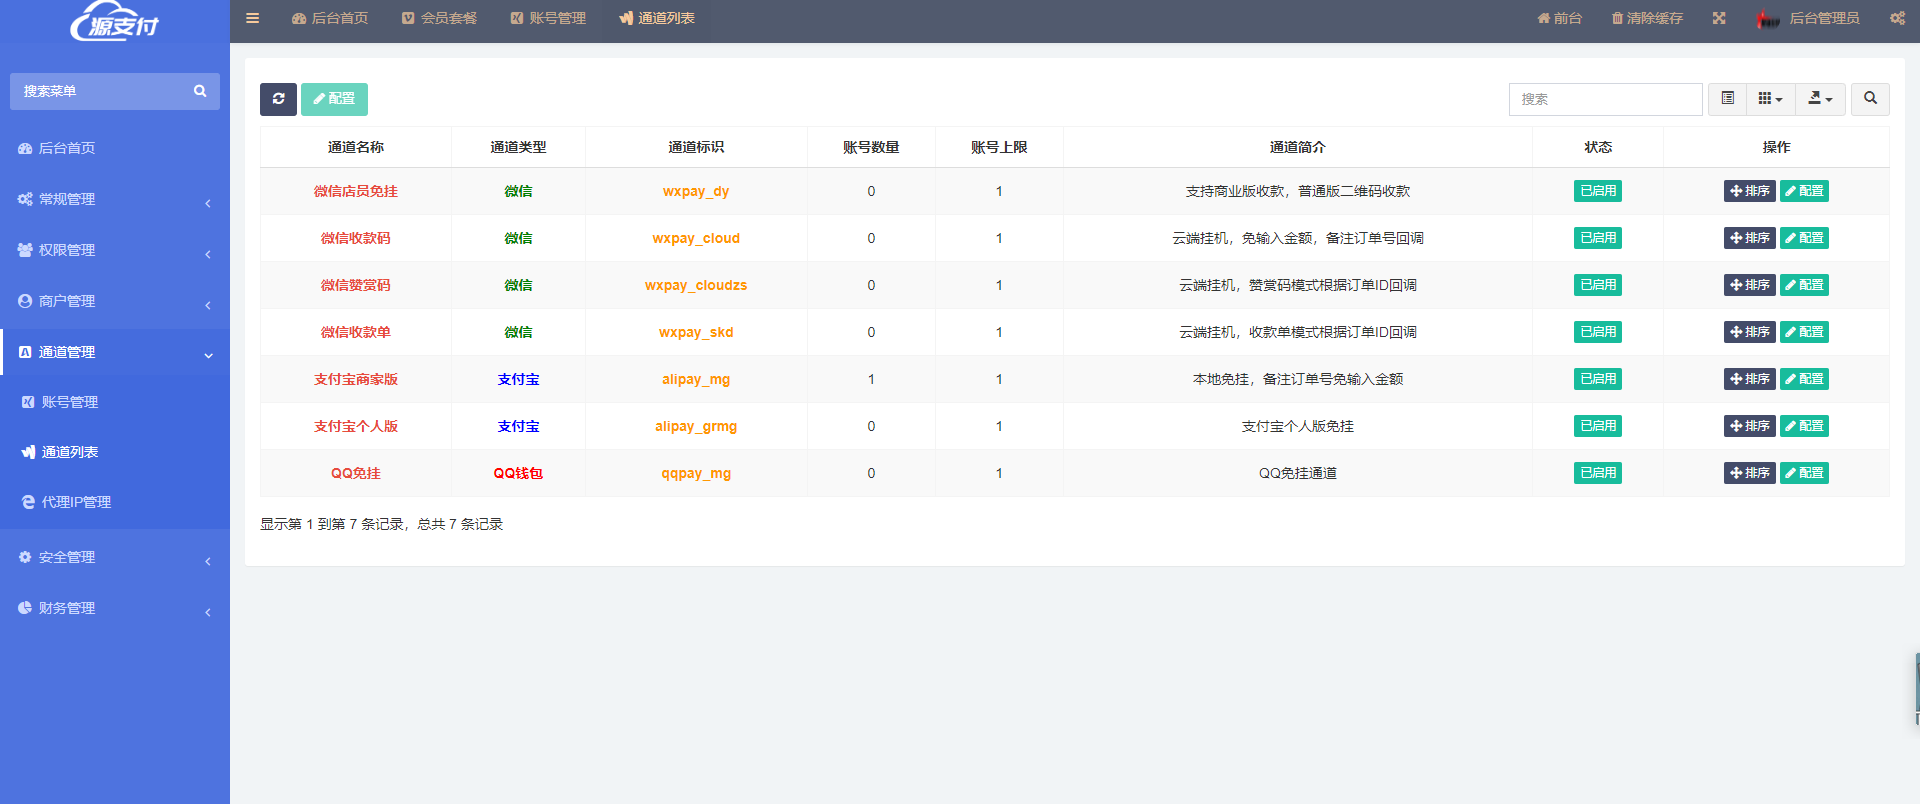Expand 财务管理 sidebar menu

click(x=115, y=608)
